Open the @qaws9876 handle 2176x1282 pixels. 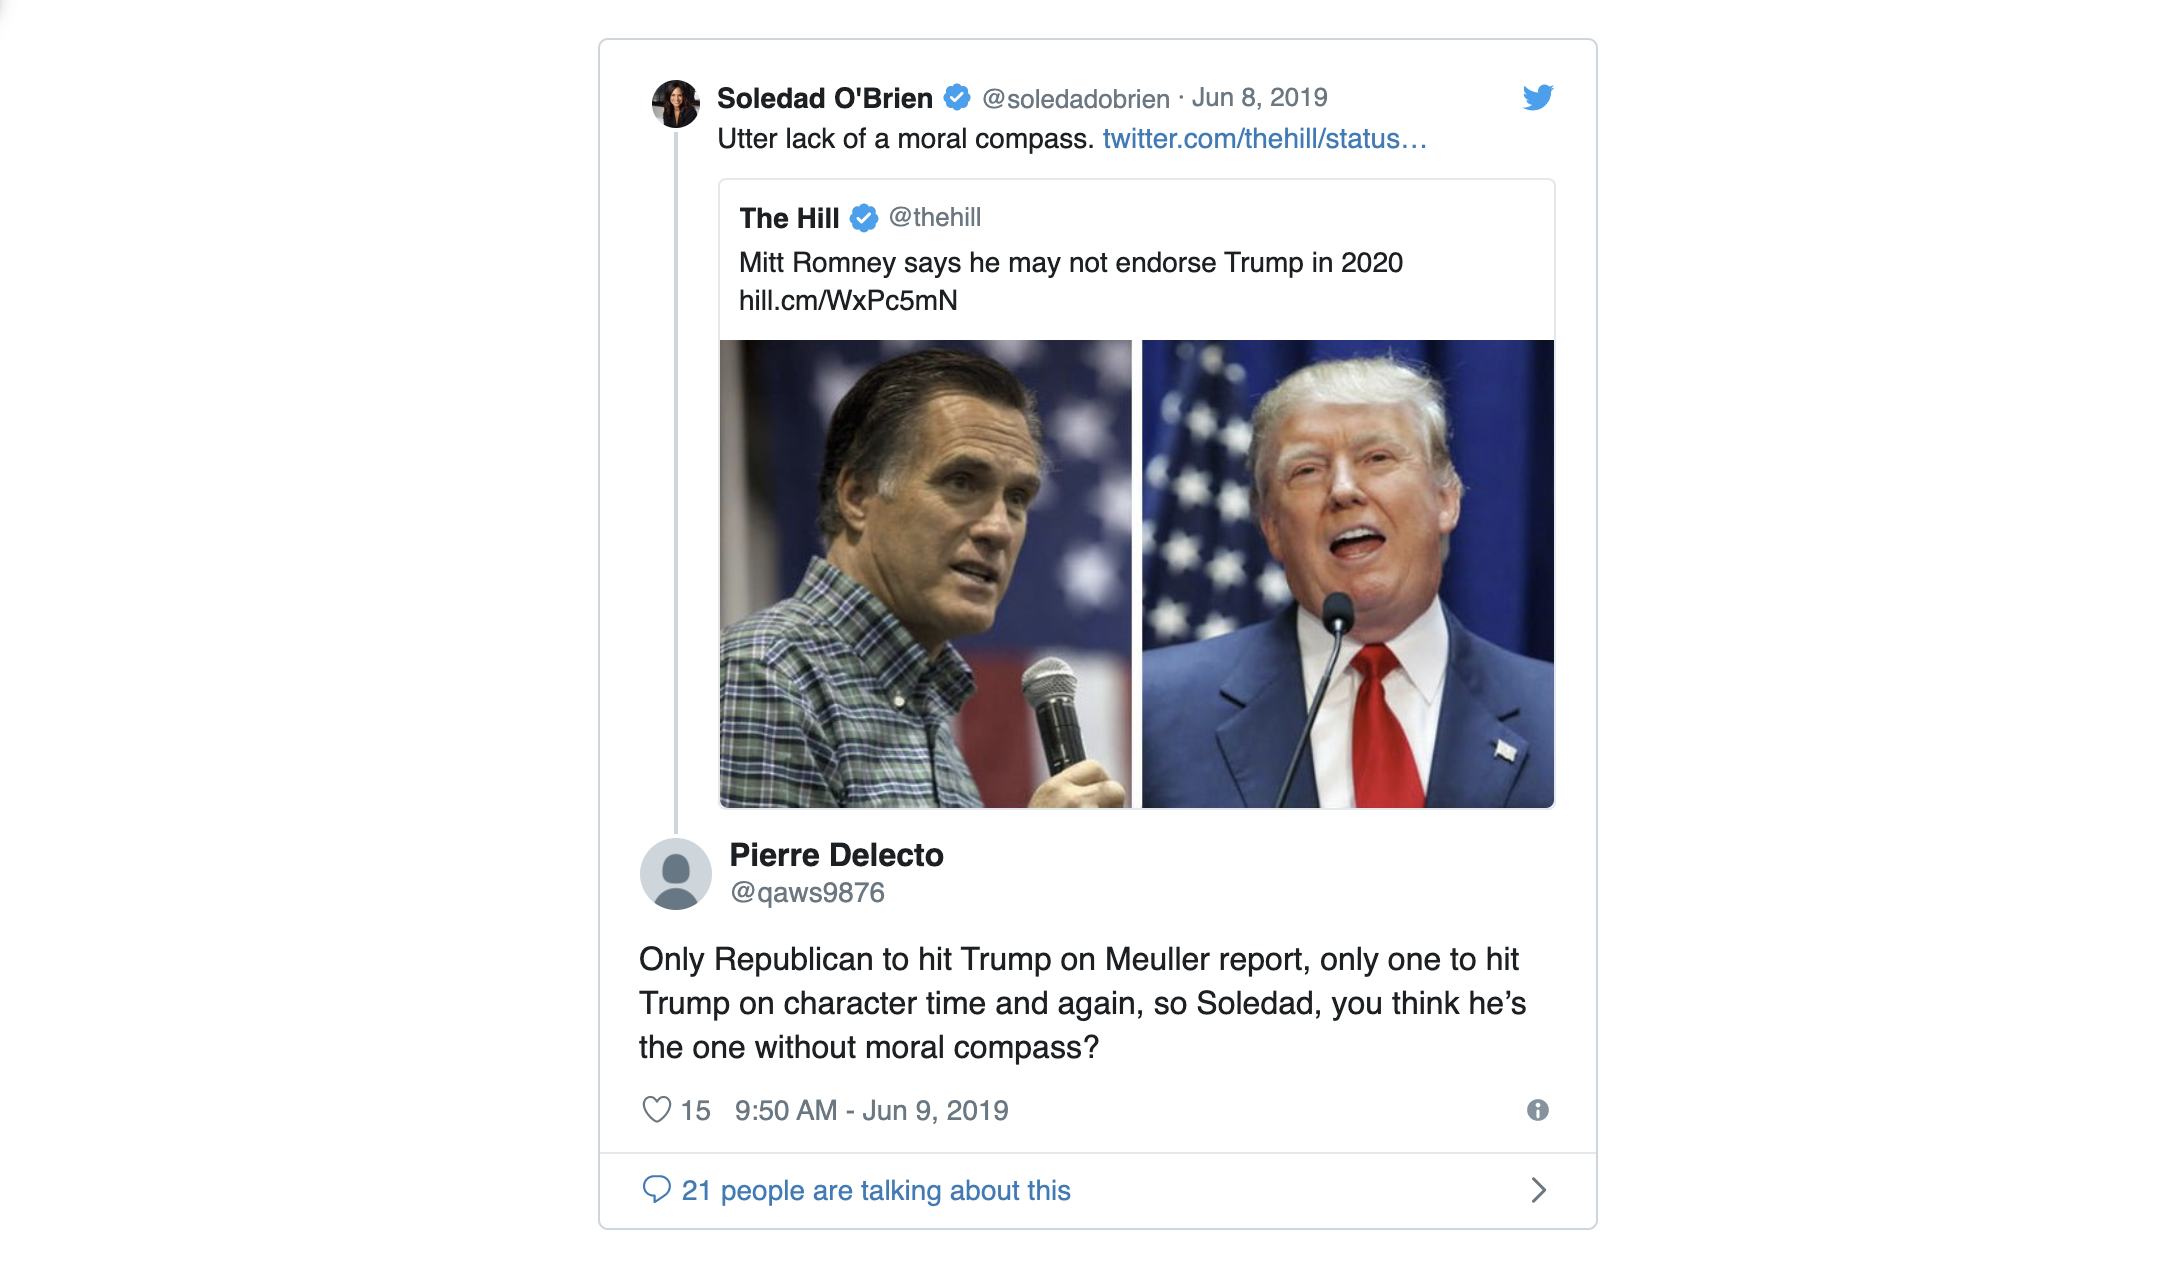[807, 892]
